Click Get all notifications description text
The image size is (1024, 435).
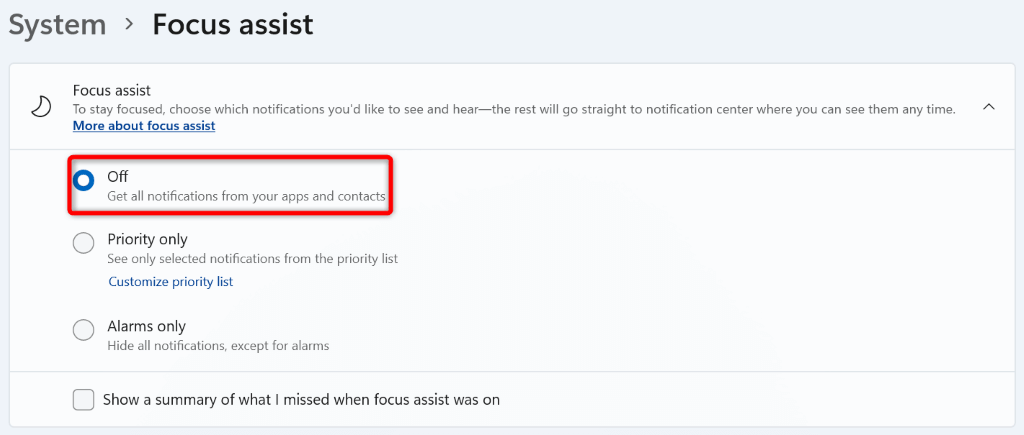click(246, 196)
